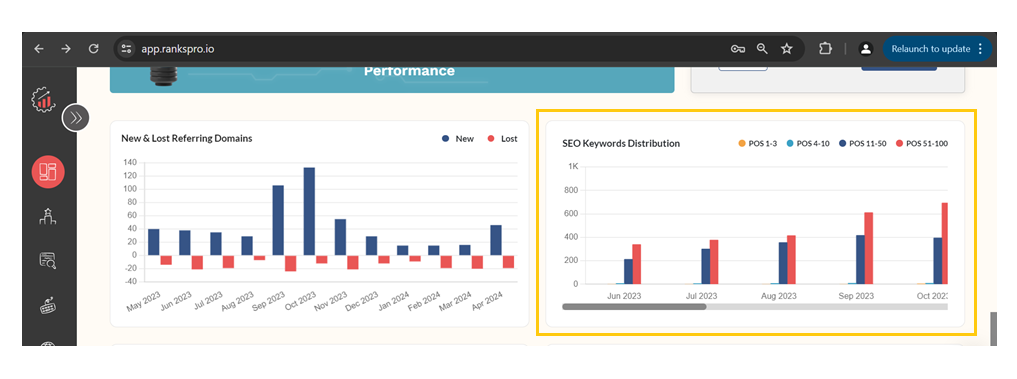Click the SEO Keywords Distribution title
The height and width of the screenshot is (379, 1017).
621,143
